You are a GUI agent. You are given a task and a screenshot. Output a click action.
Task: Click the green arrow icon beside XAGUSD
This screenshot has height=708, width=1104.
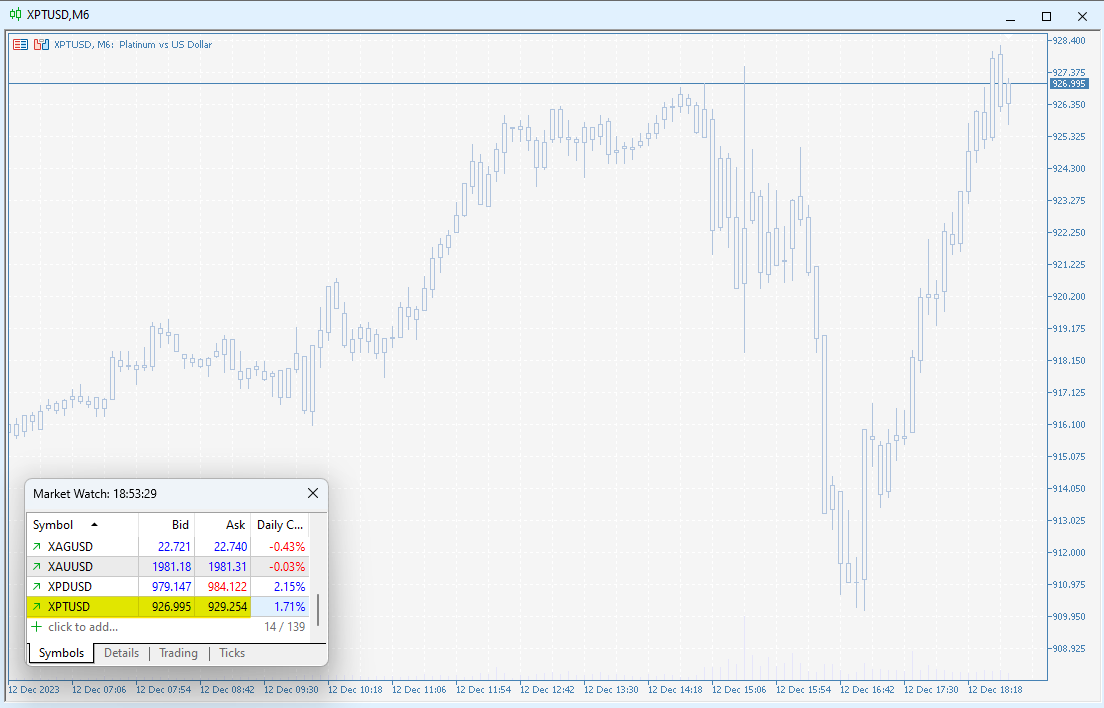[x=37, y=546]
